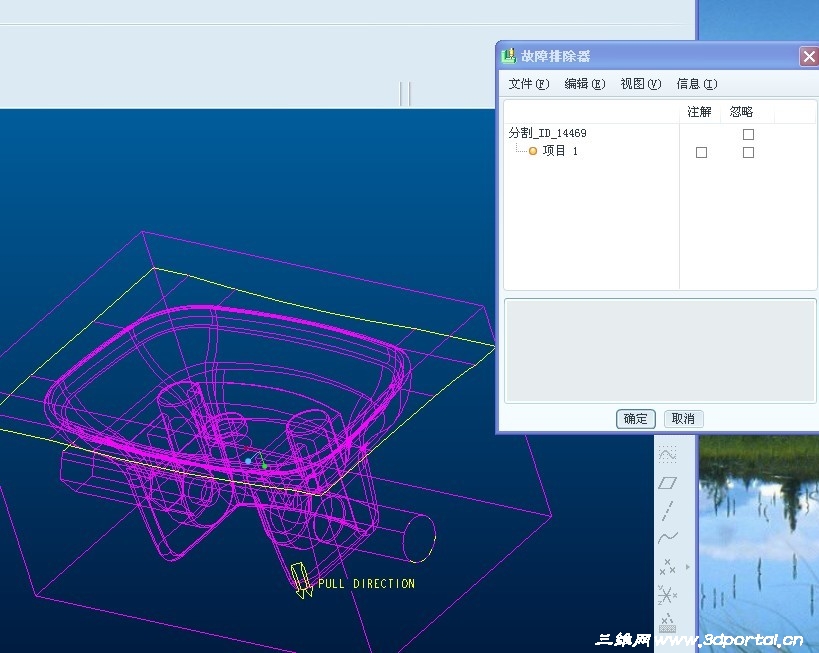Open the 信息(I) menu
The width and height of the screenshot is (819, 653).
[697, 84]
